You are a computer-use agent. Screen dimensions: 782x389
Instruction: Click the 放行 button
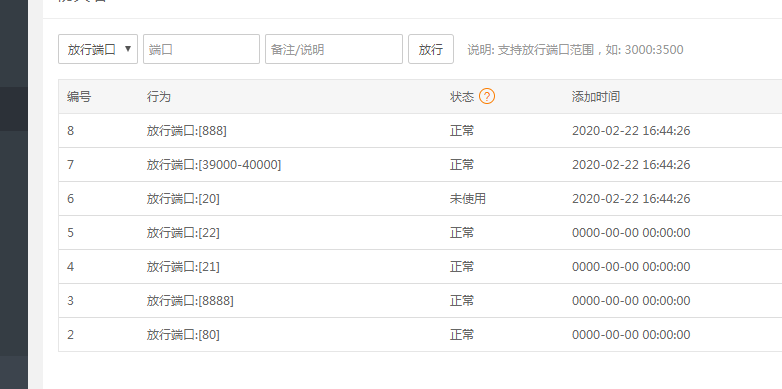[431, 49]
